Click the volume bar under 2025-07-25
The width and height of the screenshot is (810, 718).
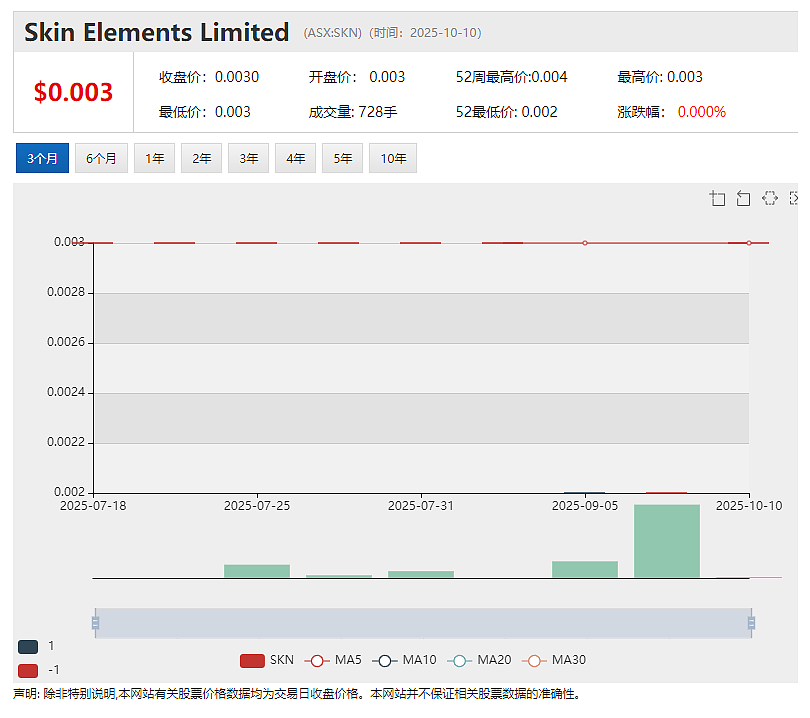coord(257,571)
